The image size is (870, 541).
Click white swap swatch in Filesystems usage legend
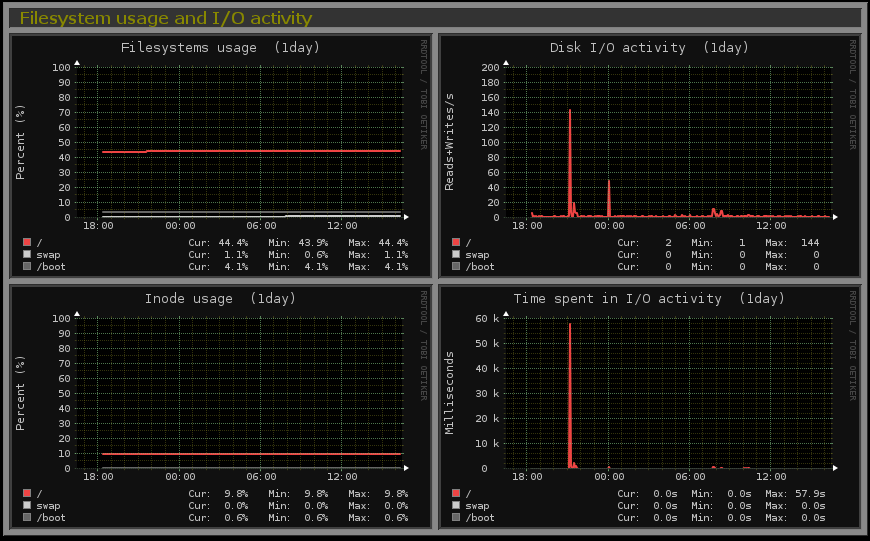[x=27, y=254]
